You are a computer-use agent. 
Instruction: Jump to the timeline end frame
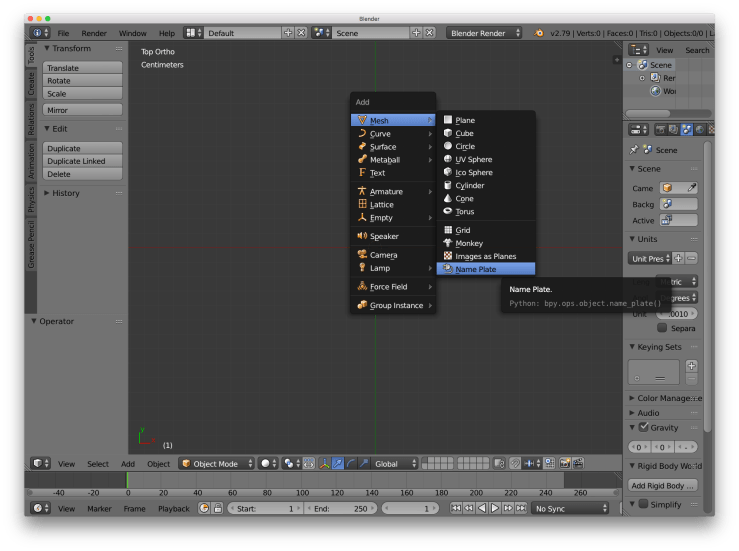click(521, 508)
